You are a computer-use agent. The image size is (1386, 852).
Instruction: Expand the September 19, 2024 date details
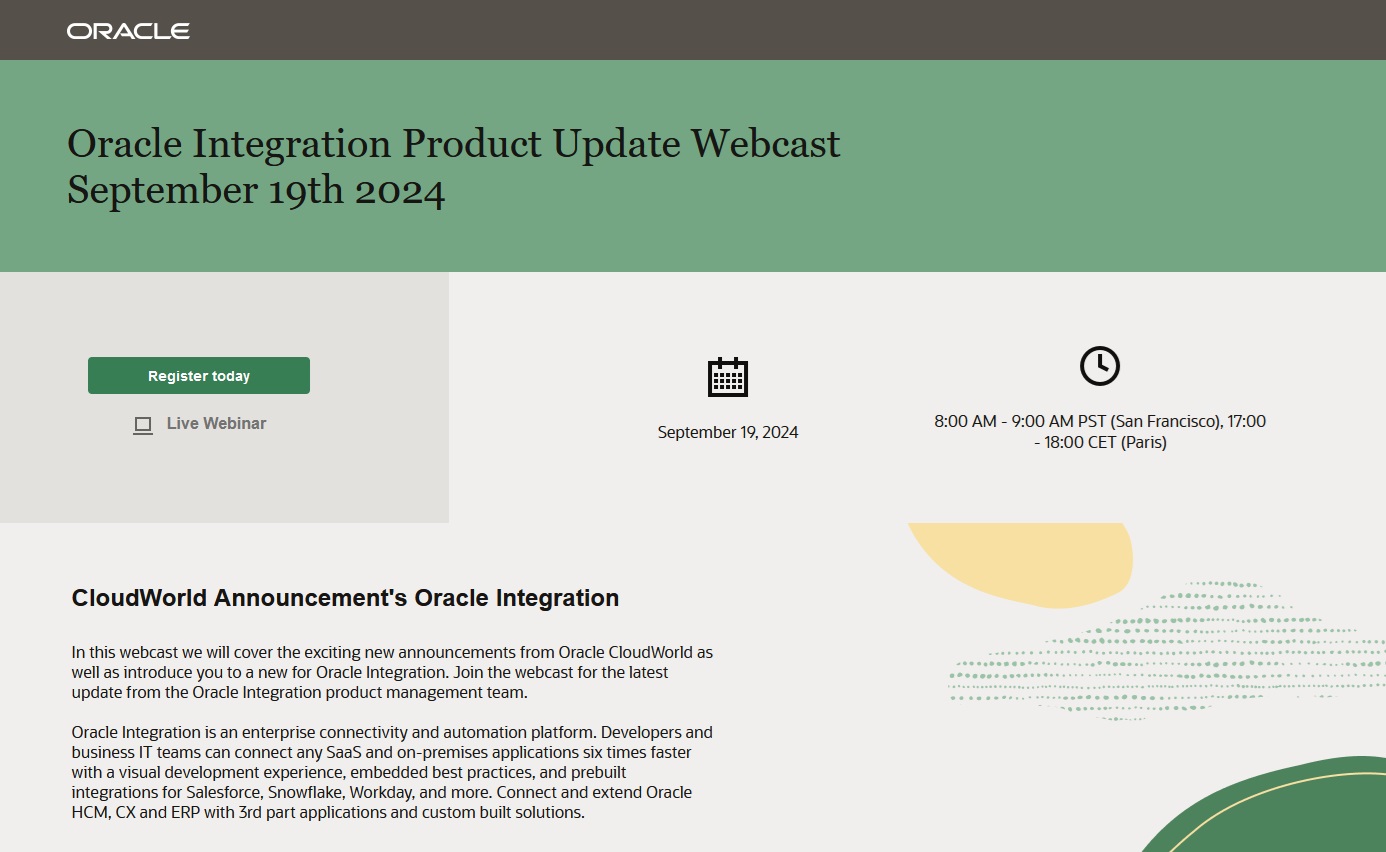[727, 432]
